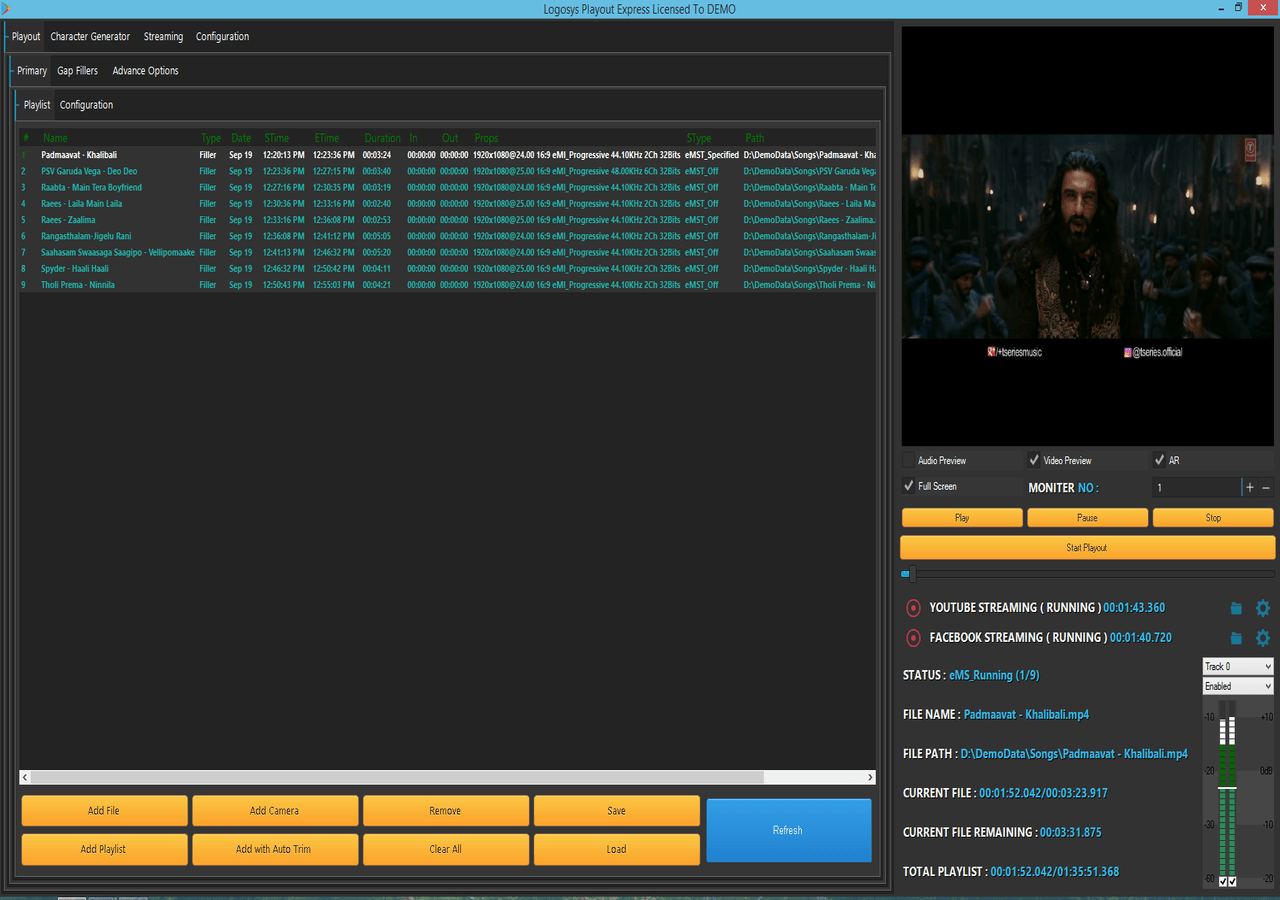The height and width of the screenshot is (900, 1280).
Task: Open Facebook streaming settings gear
Action: pyautogui.click(x=1262, y=638)
